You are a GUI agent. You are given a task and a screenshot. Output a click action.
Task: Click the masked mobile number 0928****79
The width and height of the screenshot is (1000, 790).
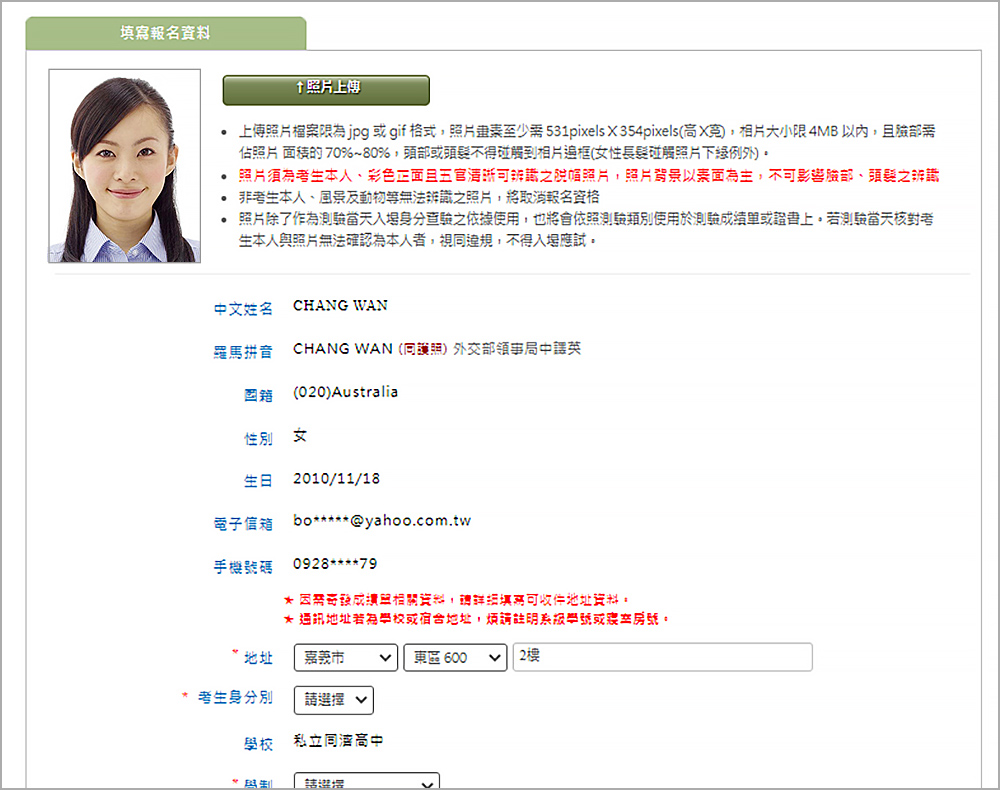(x=335, y=564)
